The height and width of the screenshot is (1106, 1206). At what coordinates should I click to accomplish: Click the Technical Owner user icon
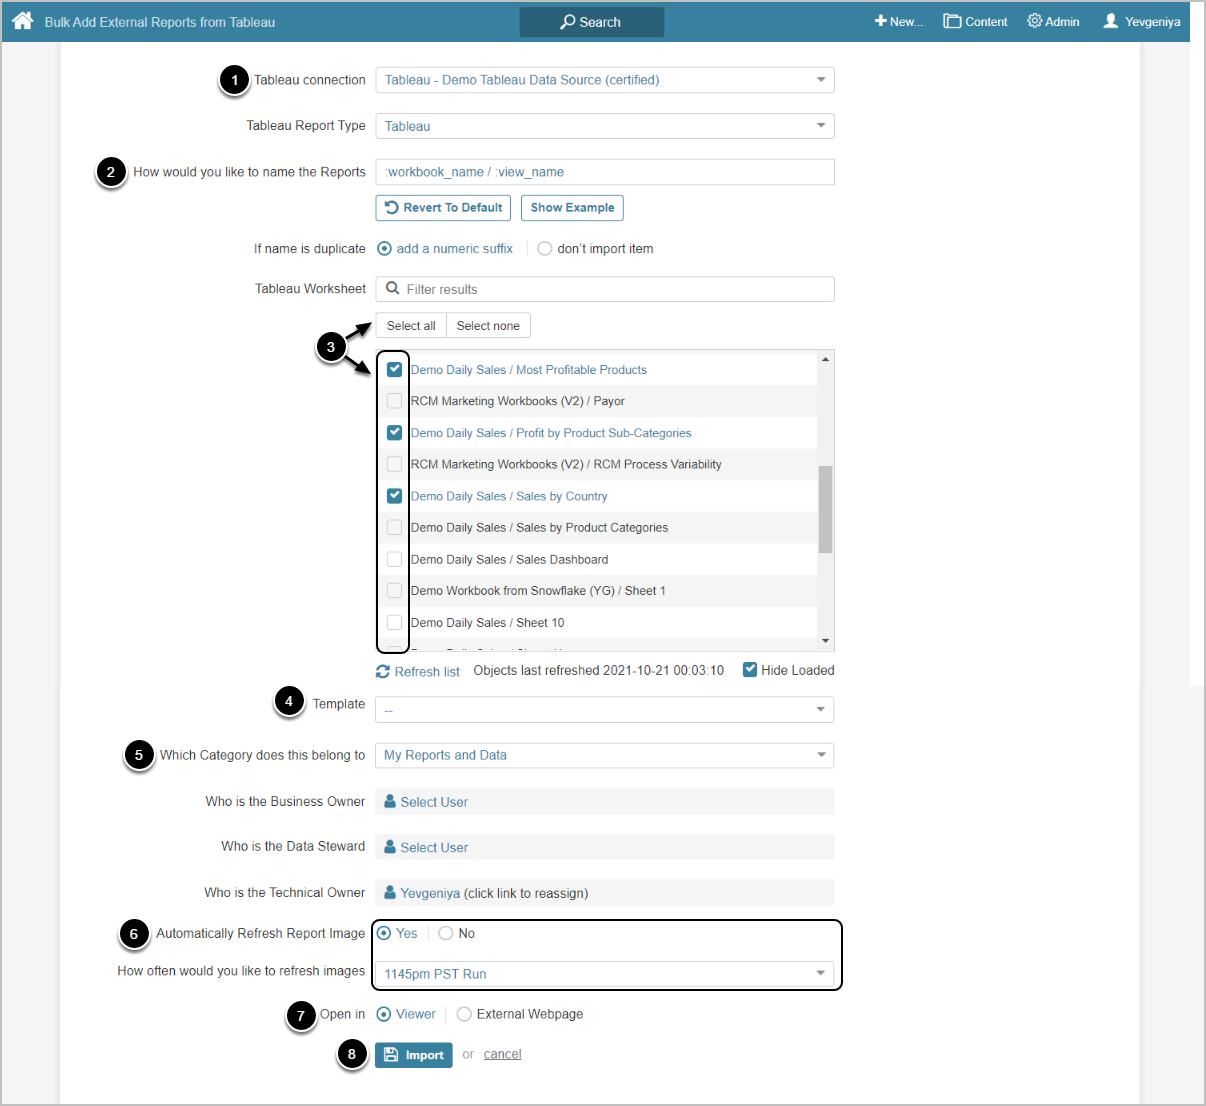[390, 893]
